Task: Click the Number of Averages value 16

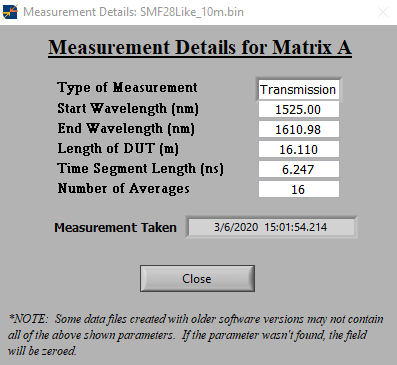Action: pos(299,189)
